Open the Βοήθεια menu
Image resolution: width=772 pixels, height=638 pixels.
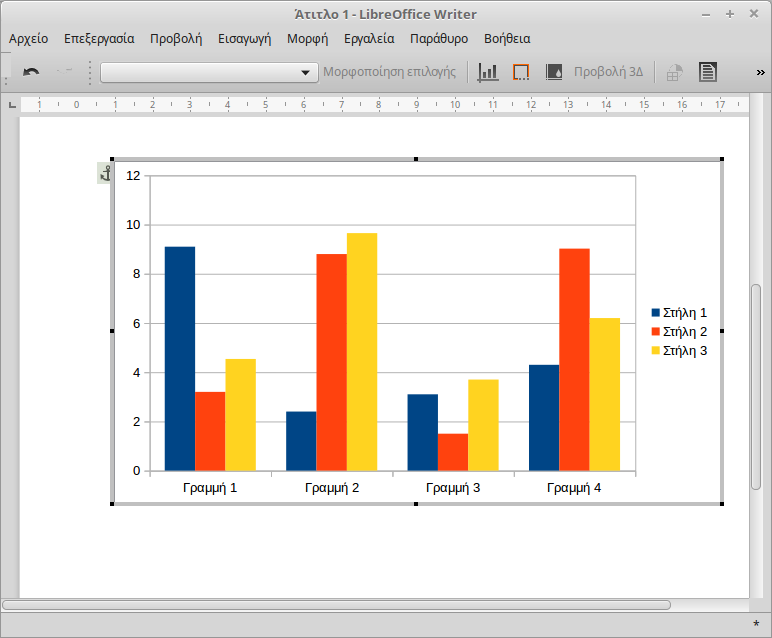click(507, 39)
